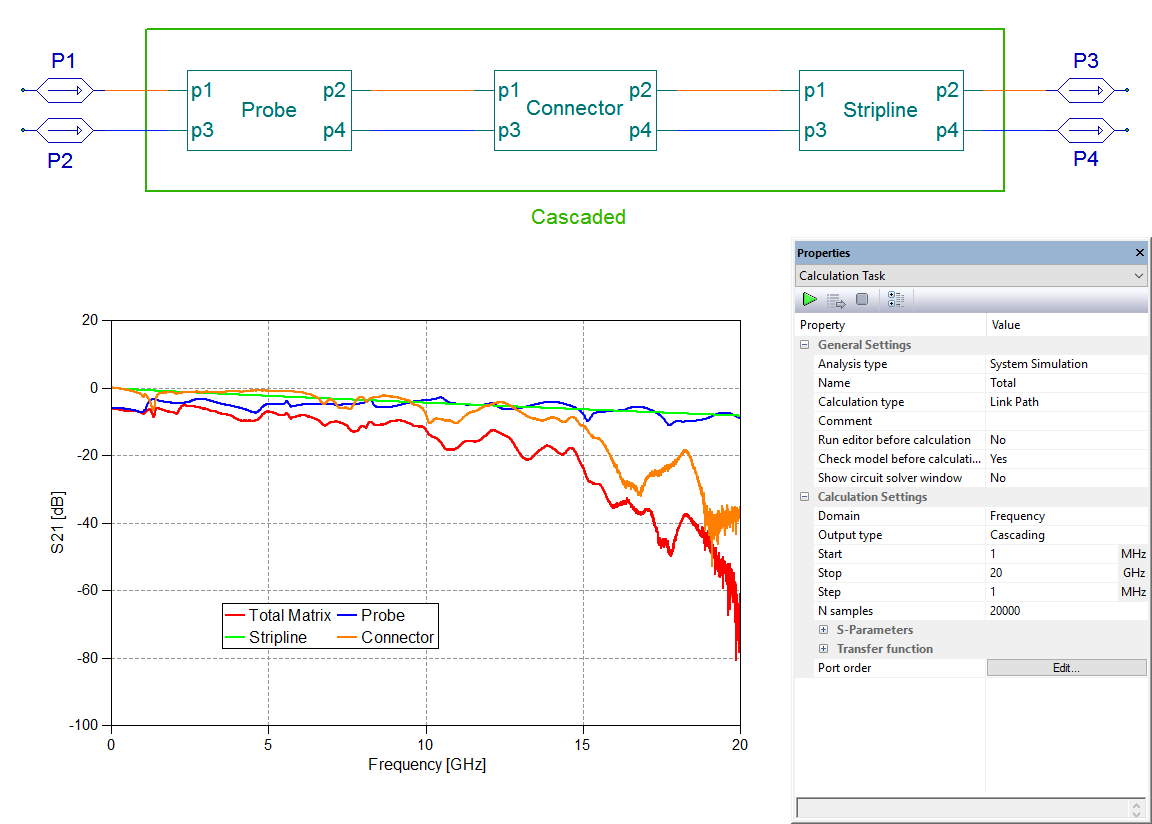Image resolution: width=1152 pixels, height=824 pixels.
Task: Select the P4 port symbol
Action: [1085, 130]
